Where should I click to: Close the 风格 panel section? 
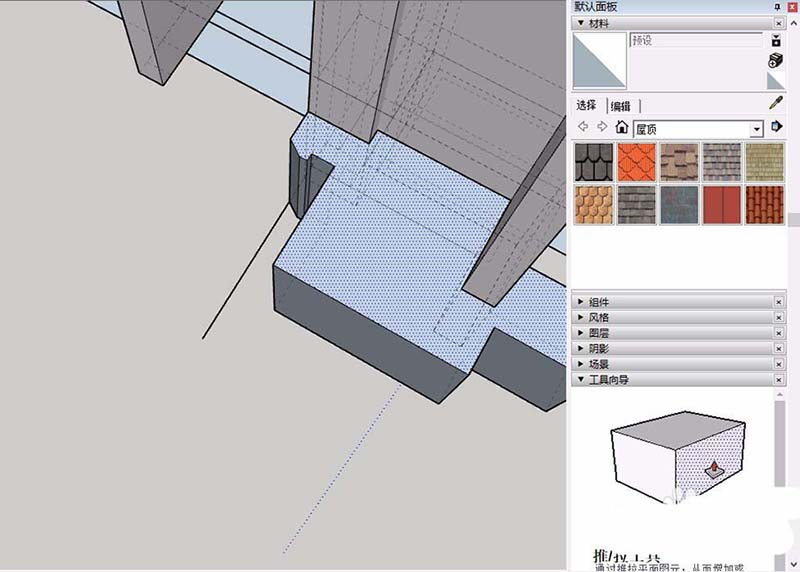[779, 317]
